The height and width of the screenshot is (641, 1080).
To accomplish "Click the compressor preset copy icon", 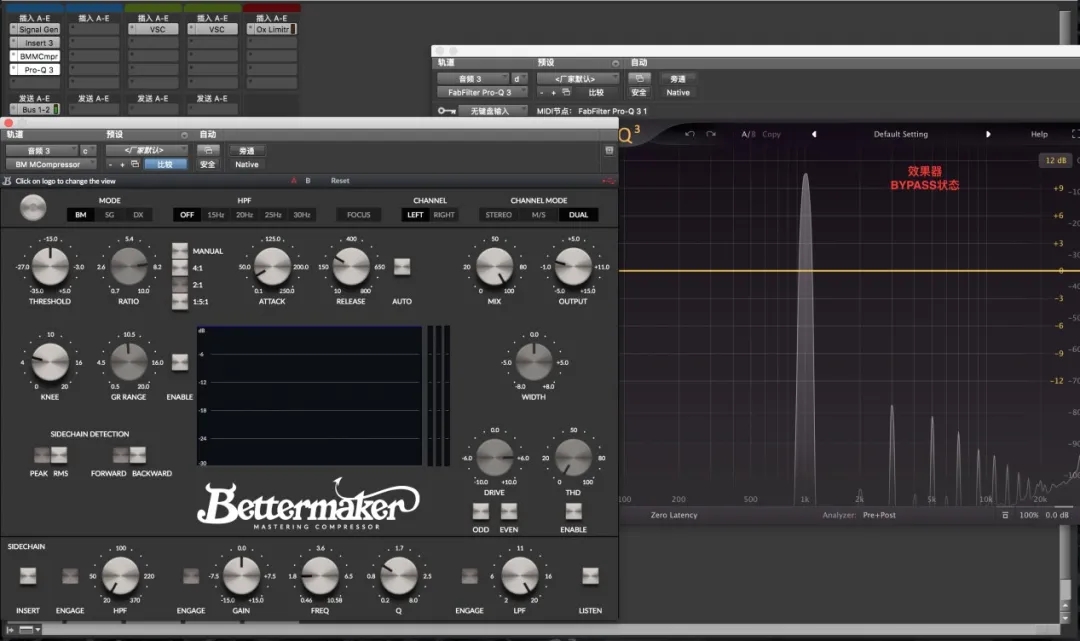I will (135, 164).
